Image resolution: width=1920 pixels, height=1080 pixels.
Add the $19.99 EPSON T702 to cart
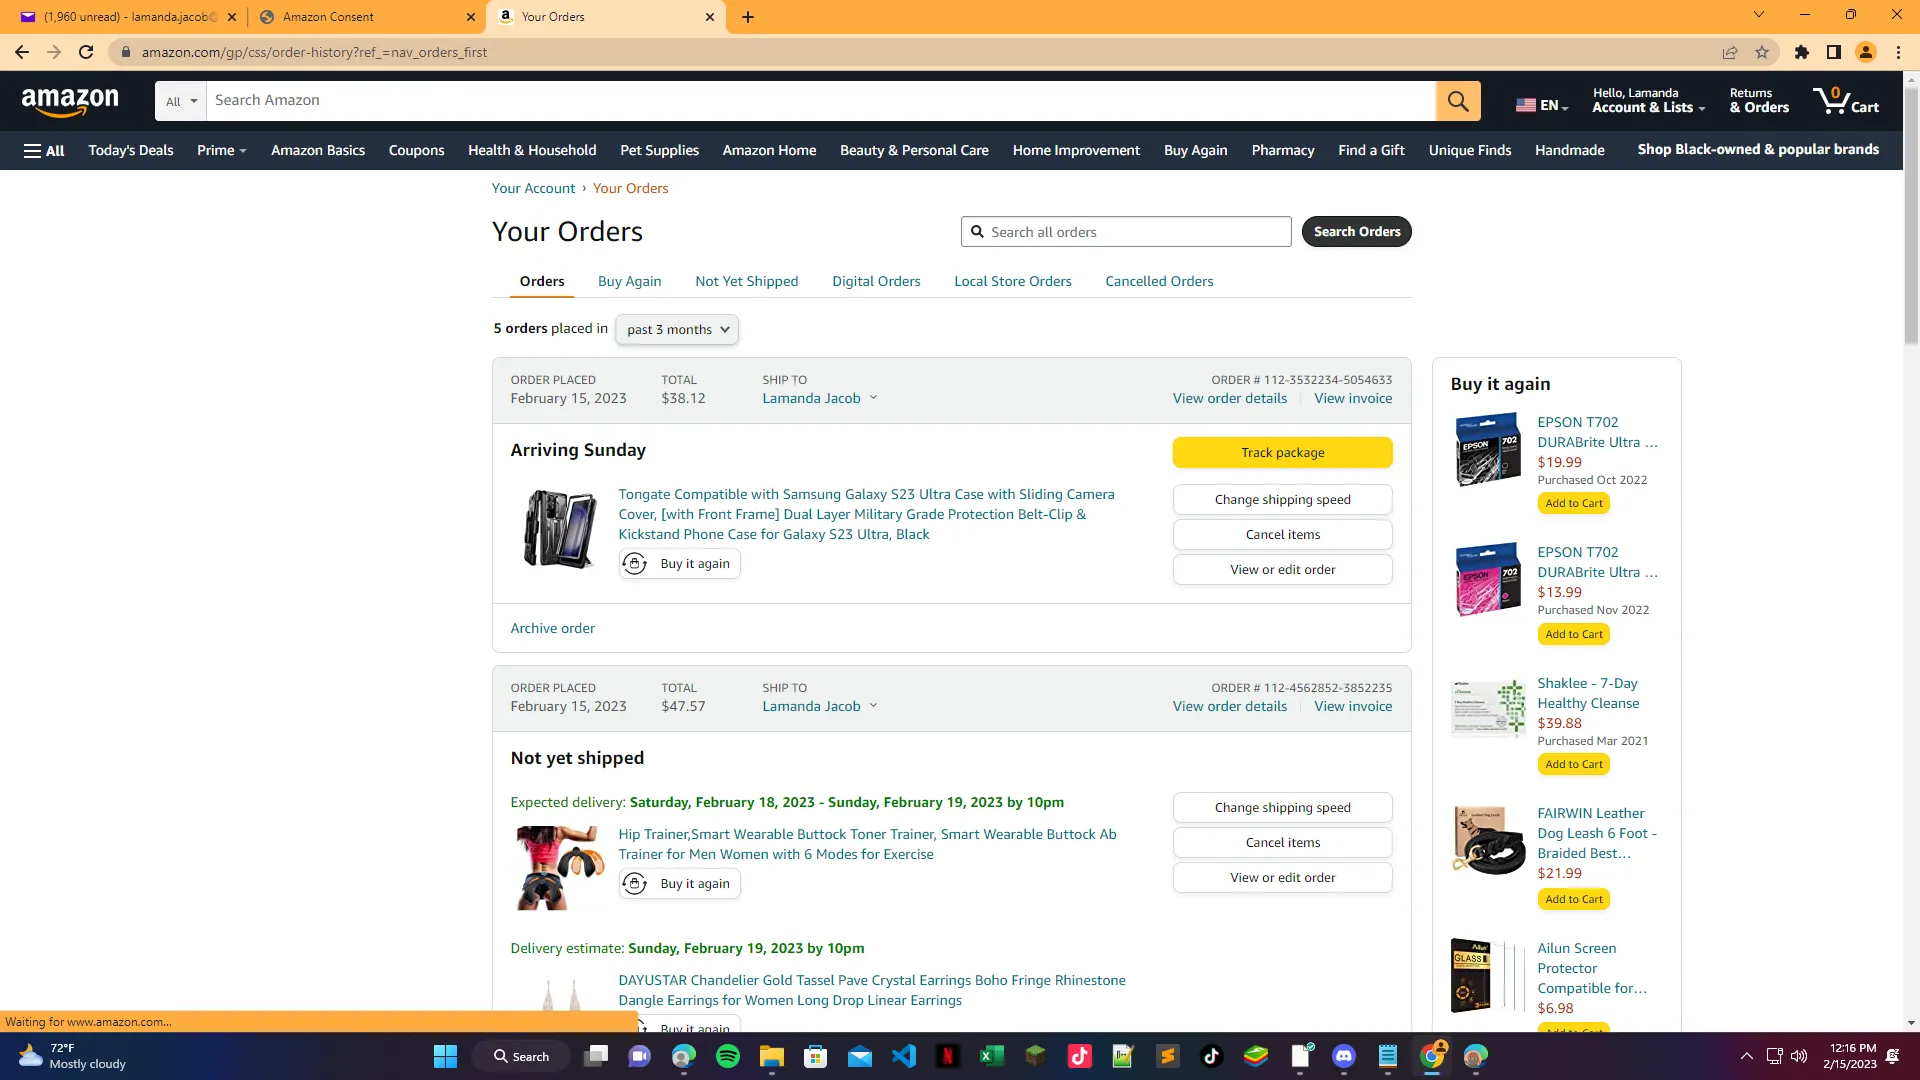point(1574,504)
